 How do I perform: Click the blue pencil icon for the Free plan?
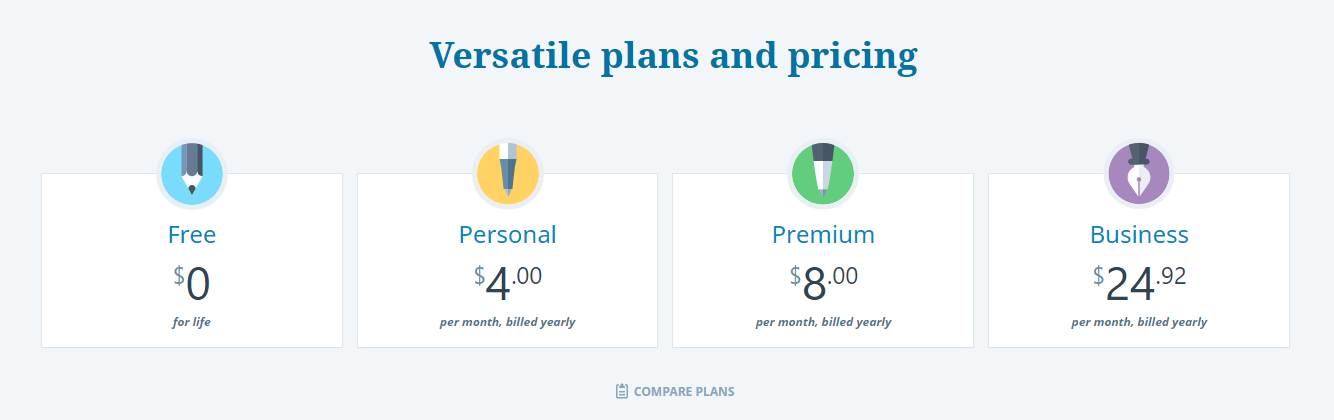click(192, 174)
